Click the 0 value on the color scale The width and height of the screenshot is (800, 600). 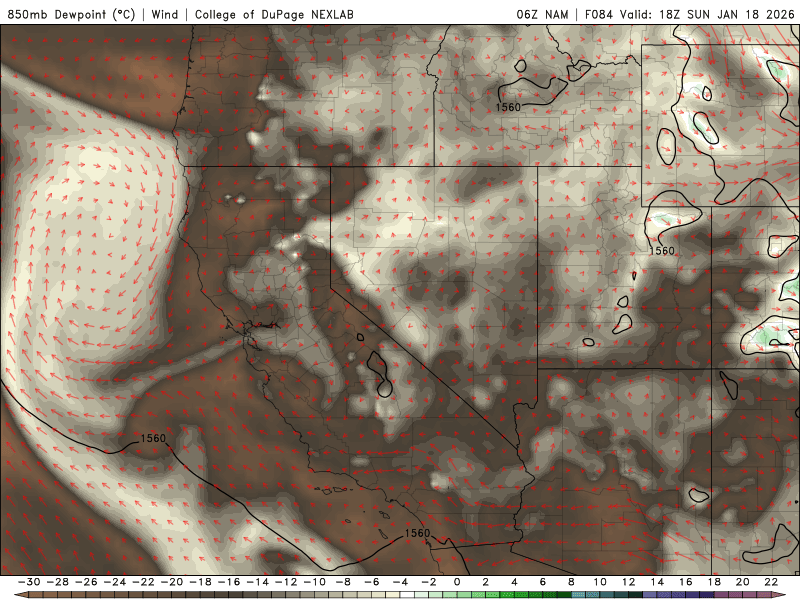457,582
